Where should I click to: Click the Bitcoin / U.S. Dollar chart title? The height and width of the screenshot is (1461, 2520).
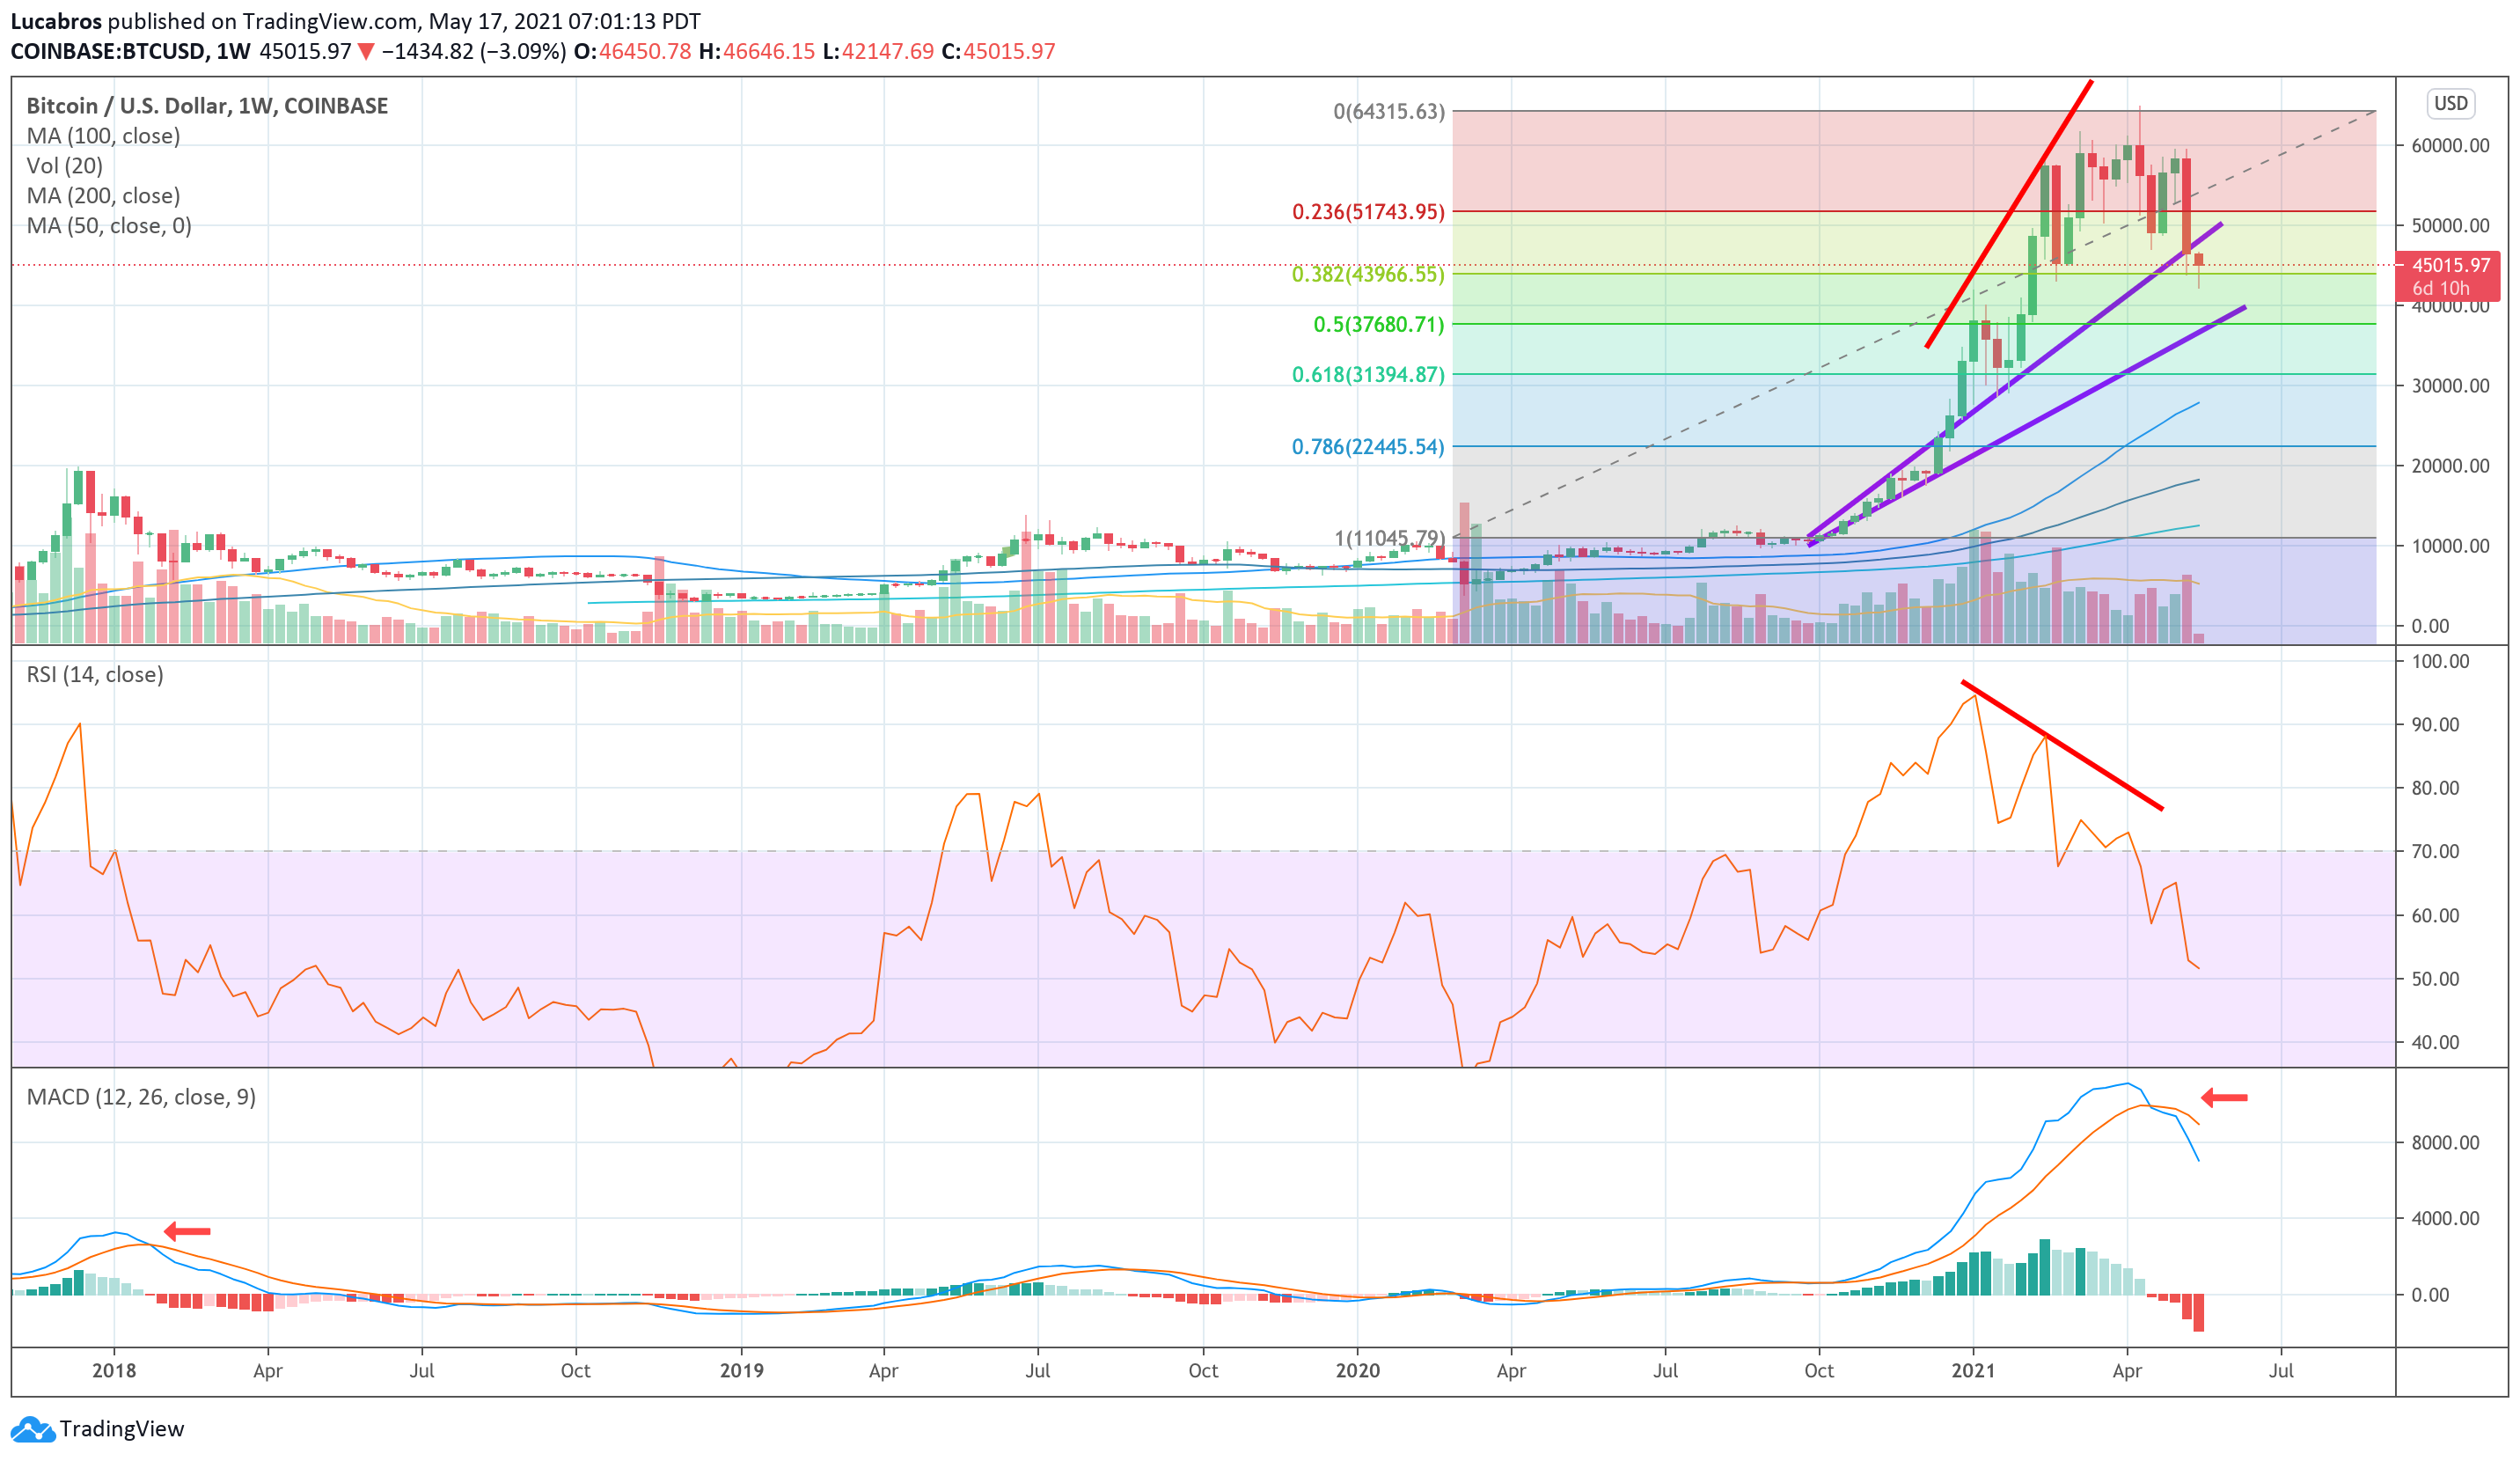[207, 106]
